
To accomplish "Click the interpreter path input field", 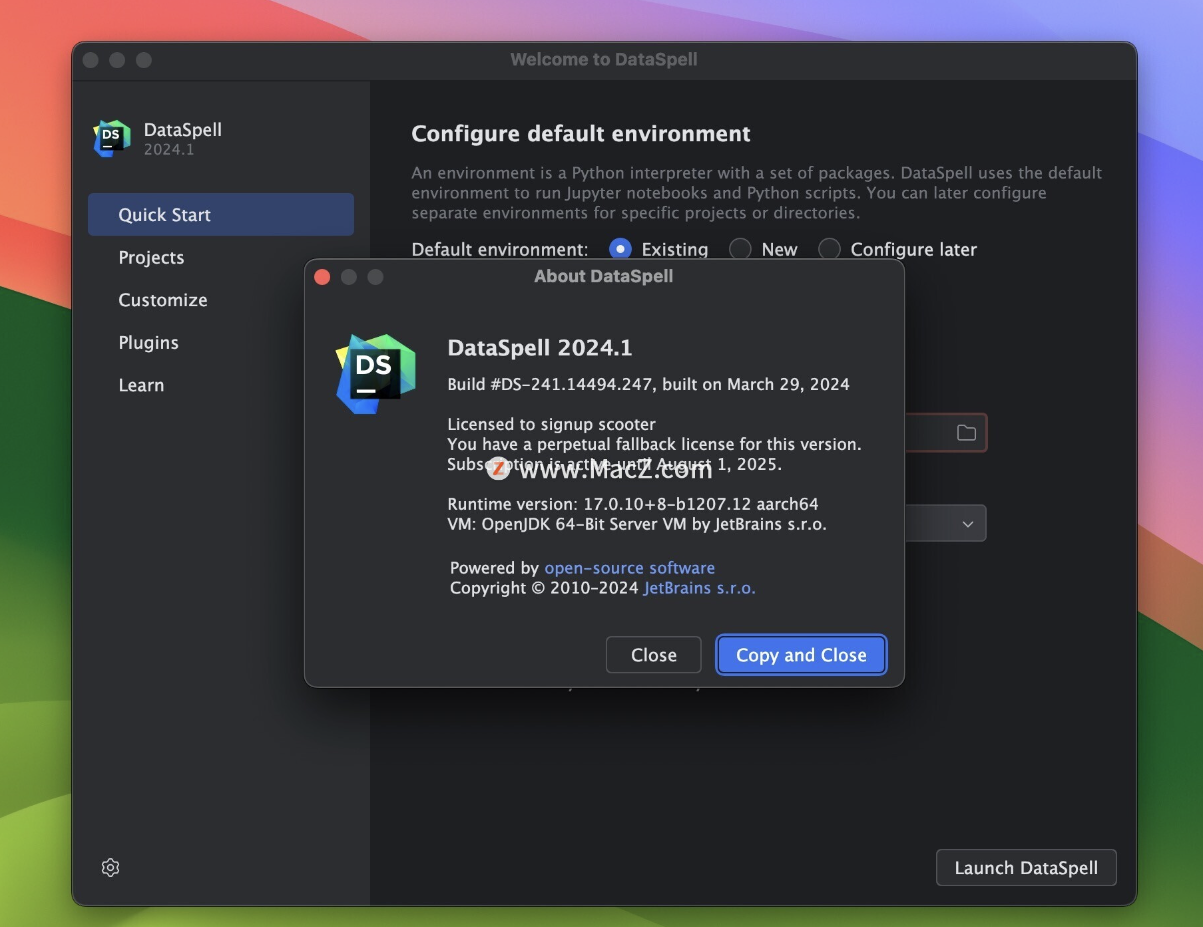I will coord(945,433).
